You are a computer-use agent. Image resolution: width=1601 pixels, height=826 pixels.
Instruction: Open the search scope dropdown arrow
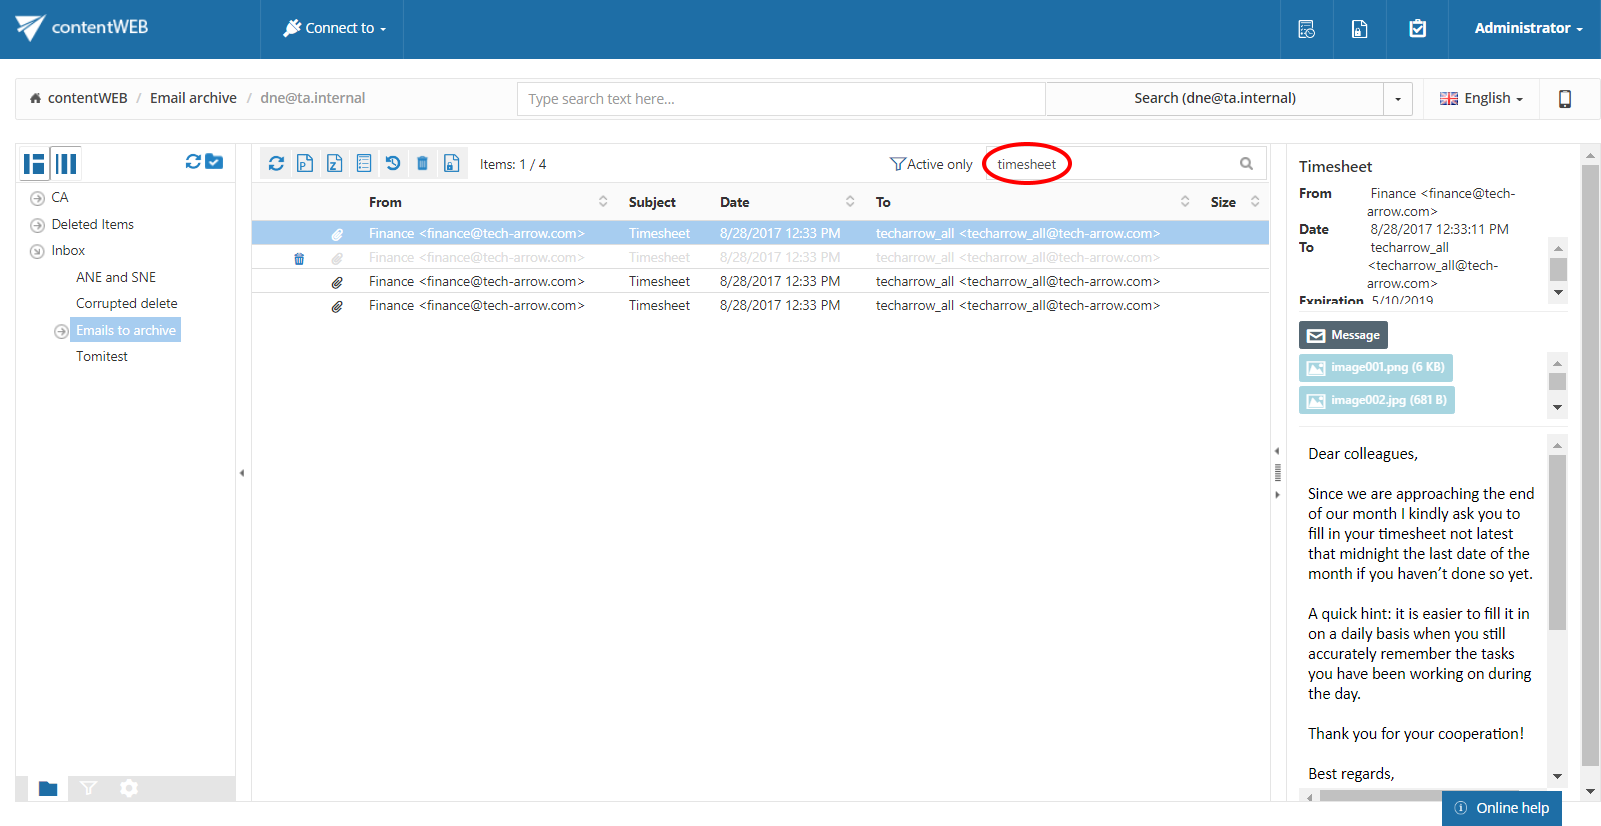(1398, 99)
